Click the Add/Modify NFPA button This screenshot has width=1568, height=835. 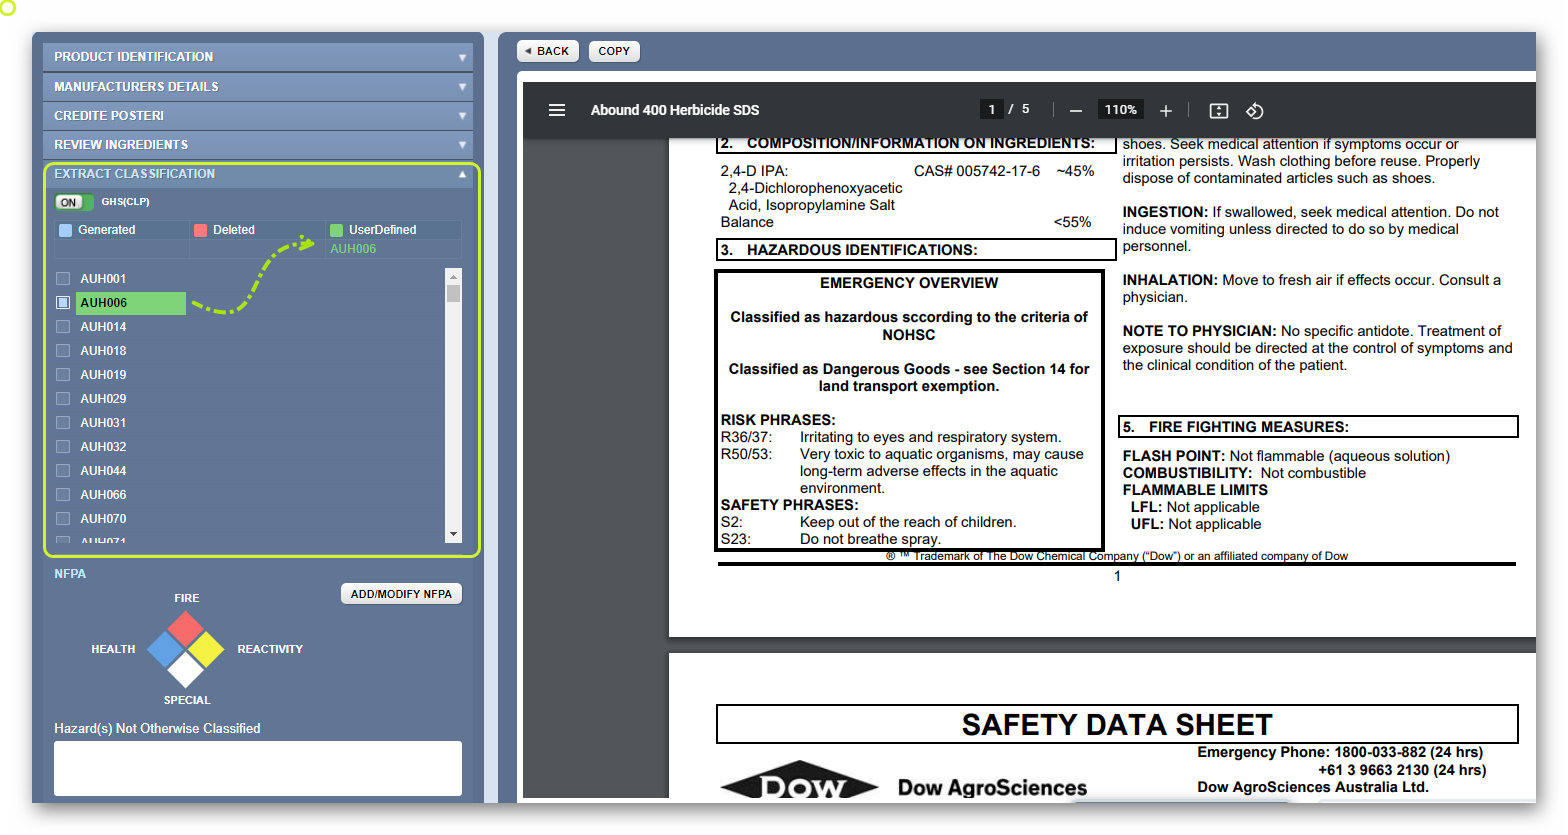[x=401, y=594]
